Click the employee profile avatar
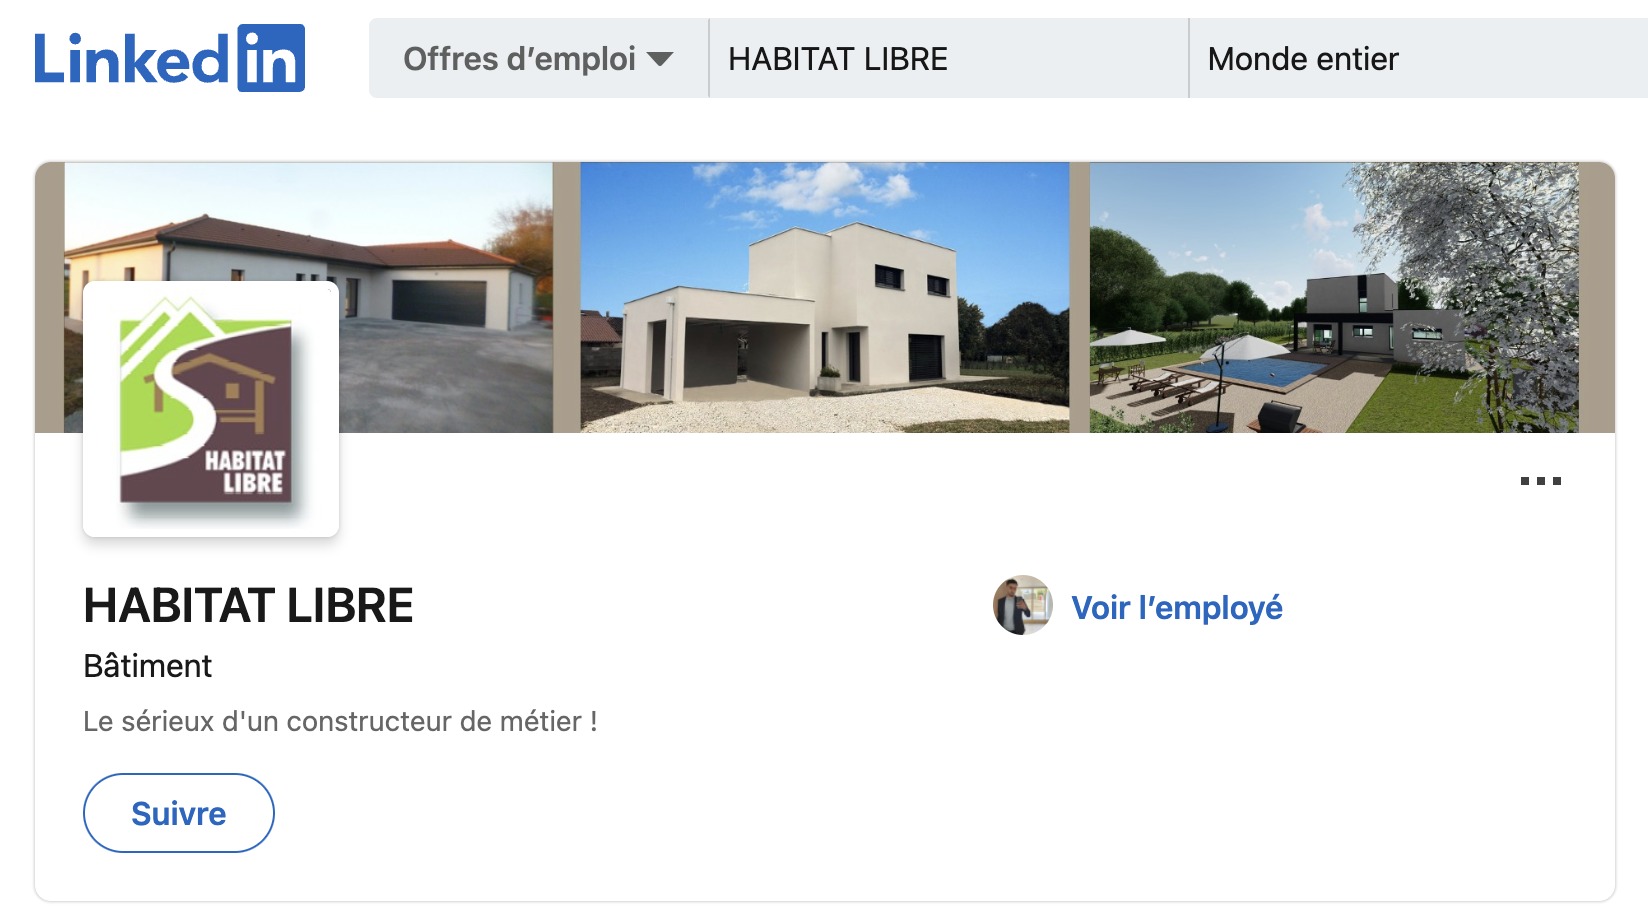The height and width of the screenshot is (914, 1648). [x=1022, y=605]
